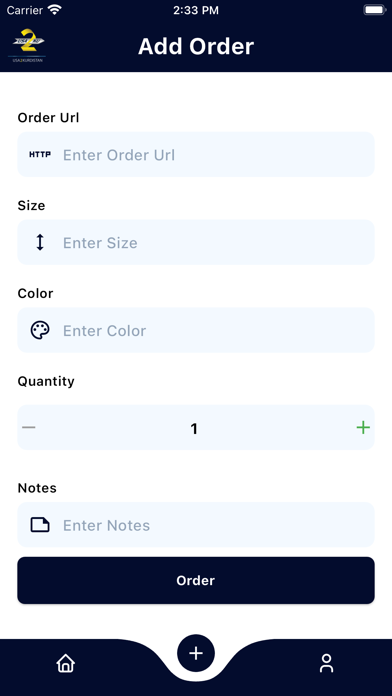Open the Profile tab in bottom bar
The height and width of the screenshot is (696, 392).
326,664
